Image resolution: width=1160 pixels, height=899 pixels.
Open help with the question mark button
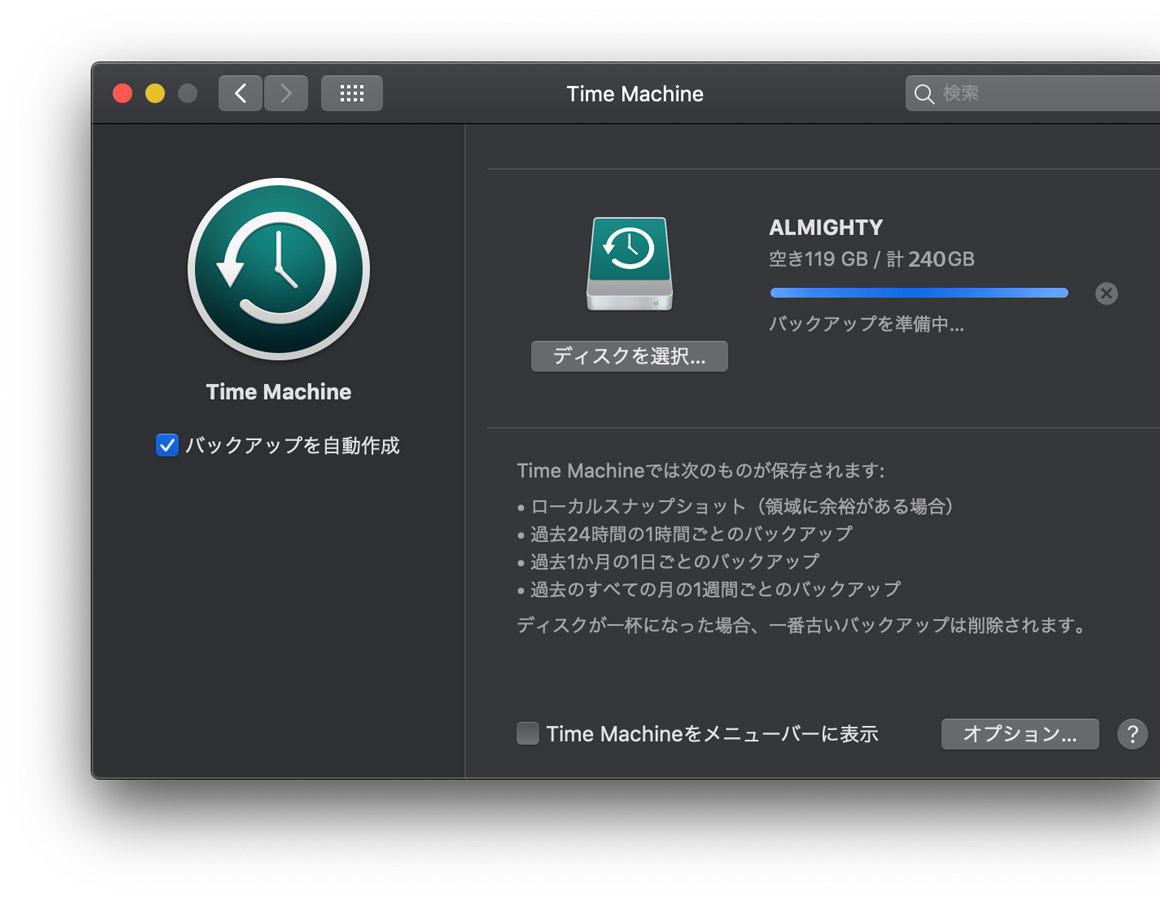1132,734
